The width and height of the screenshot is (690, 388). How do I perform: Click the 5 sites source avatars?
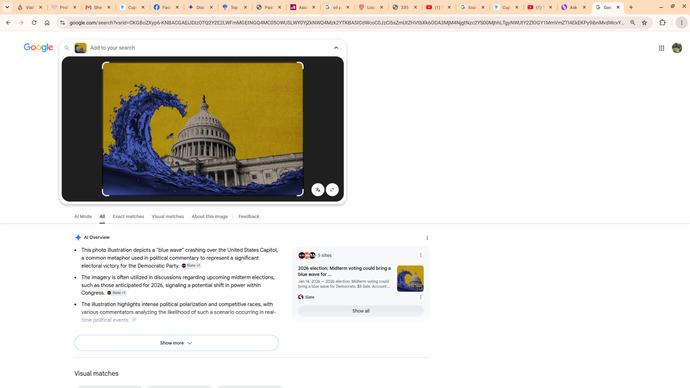coord(307,255)
